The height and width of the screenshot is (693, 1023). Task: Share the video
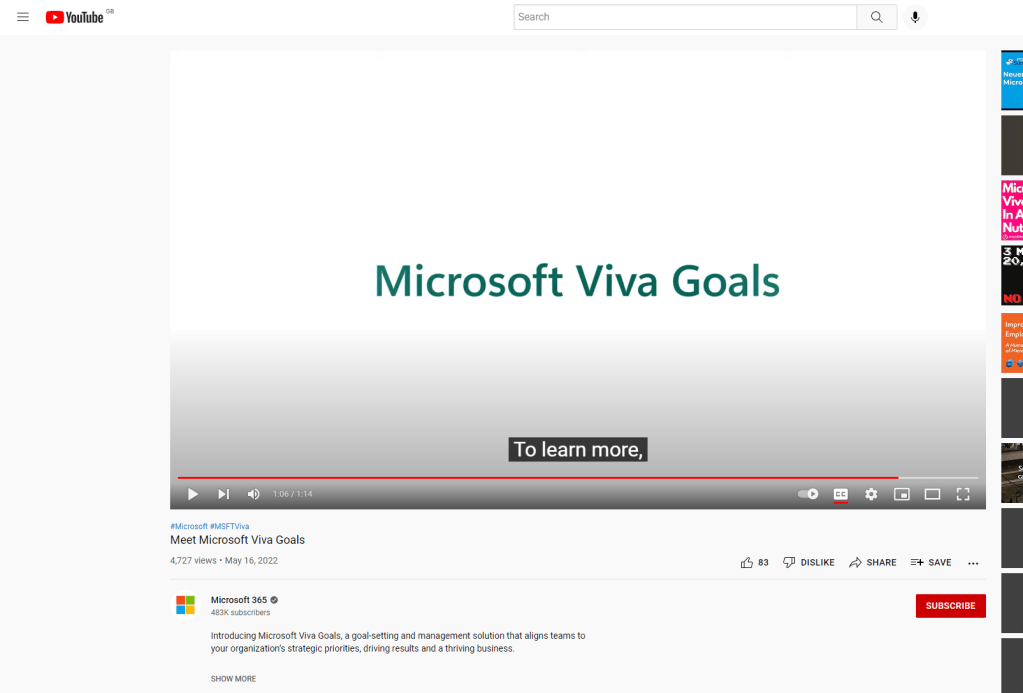[x=873, y=563]
